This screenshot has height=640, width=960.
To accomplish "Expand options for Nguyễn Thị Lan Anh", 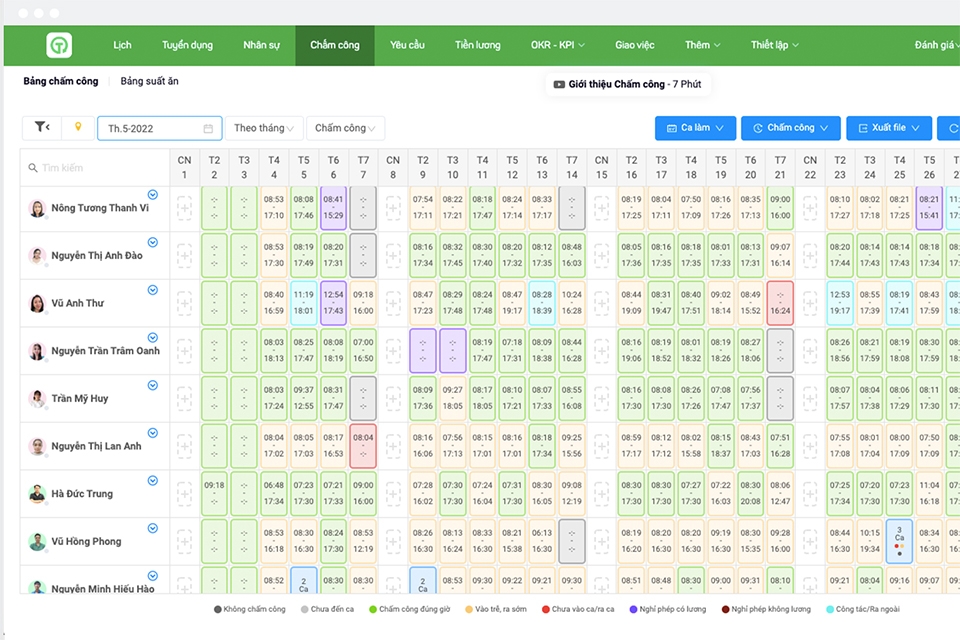I will point(153,433).
